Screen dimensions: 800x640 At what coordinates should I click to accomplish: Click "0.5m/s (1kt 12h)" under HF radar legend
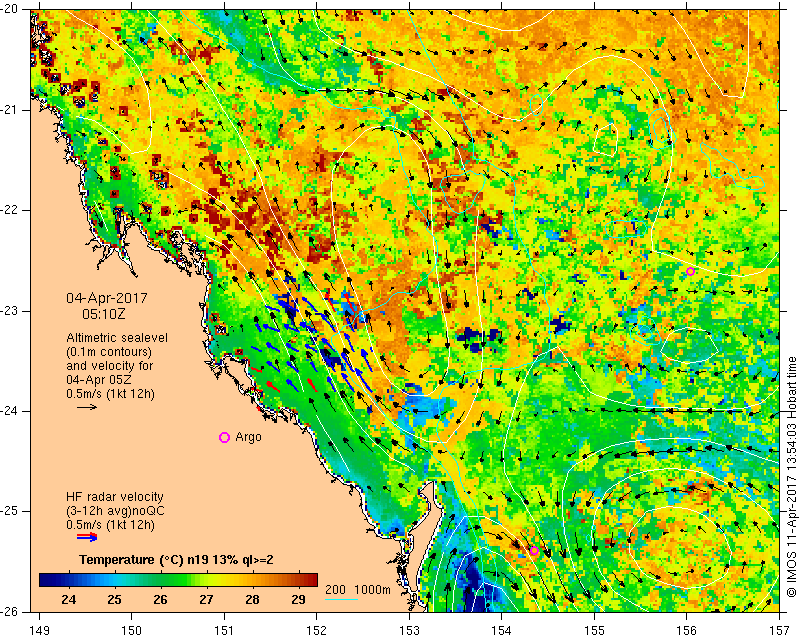point(110,525)
